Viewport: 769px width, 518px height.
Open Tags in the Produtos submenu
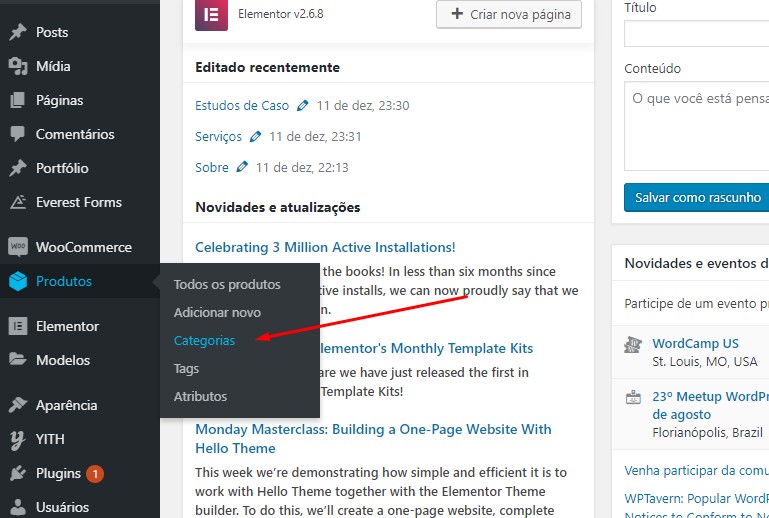click(x=186, y=369)
